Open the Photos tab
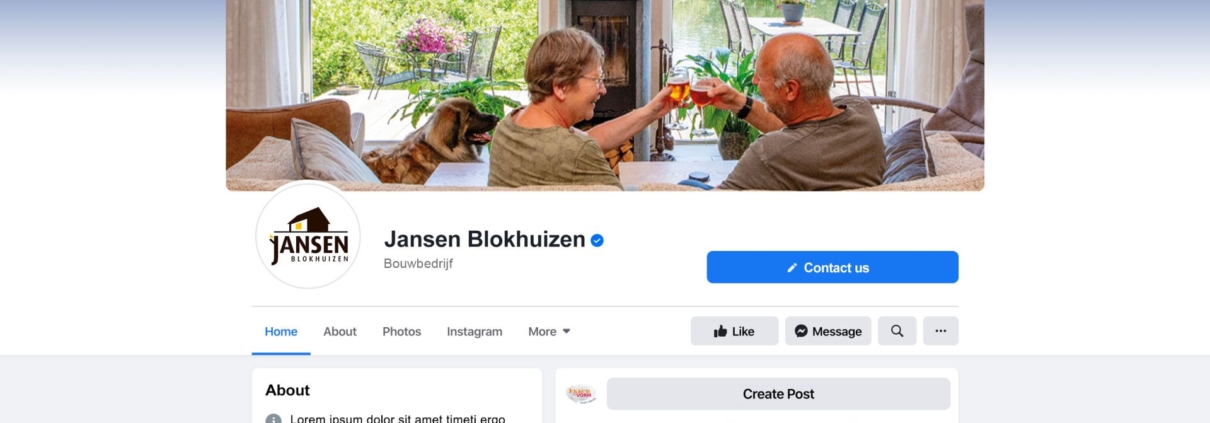 [402, 331]
